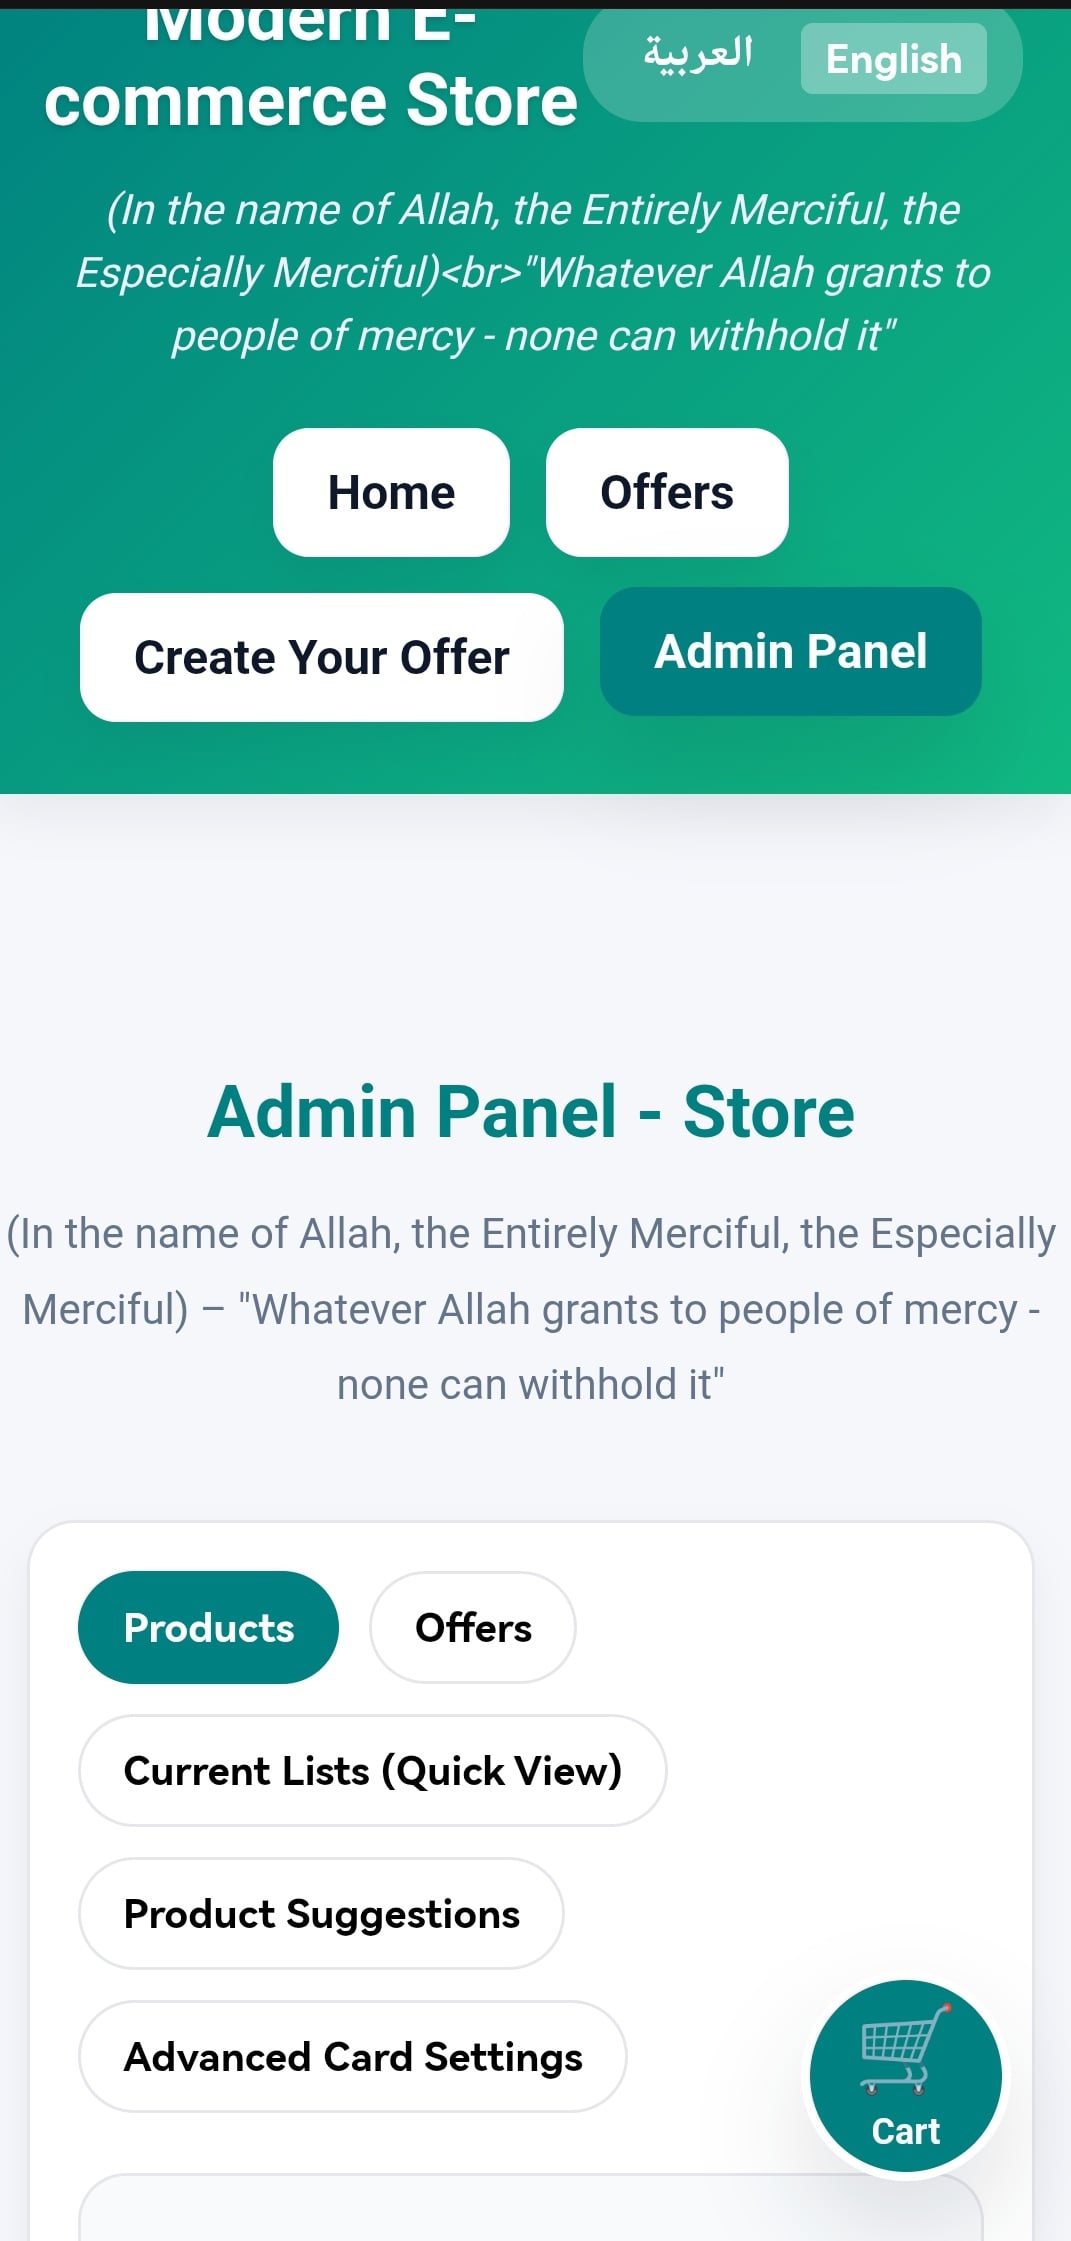Open Offers in the header navigation

tap(667, 492)
